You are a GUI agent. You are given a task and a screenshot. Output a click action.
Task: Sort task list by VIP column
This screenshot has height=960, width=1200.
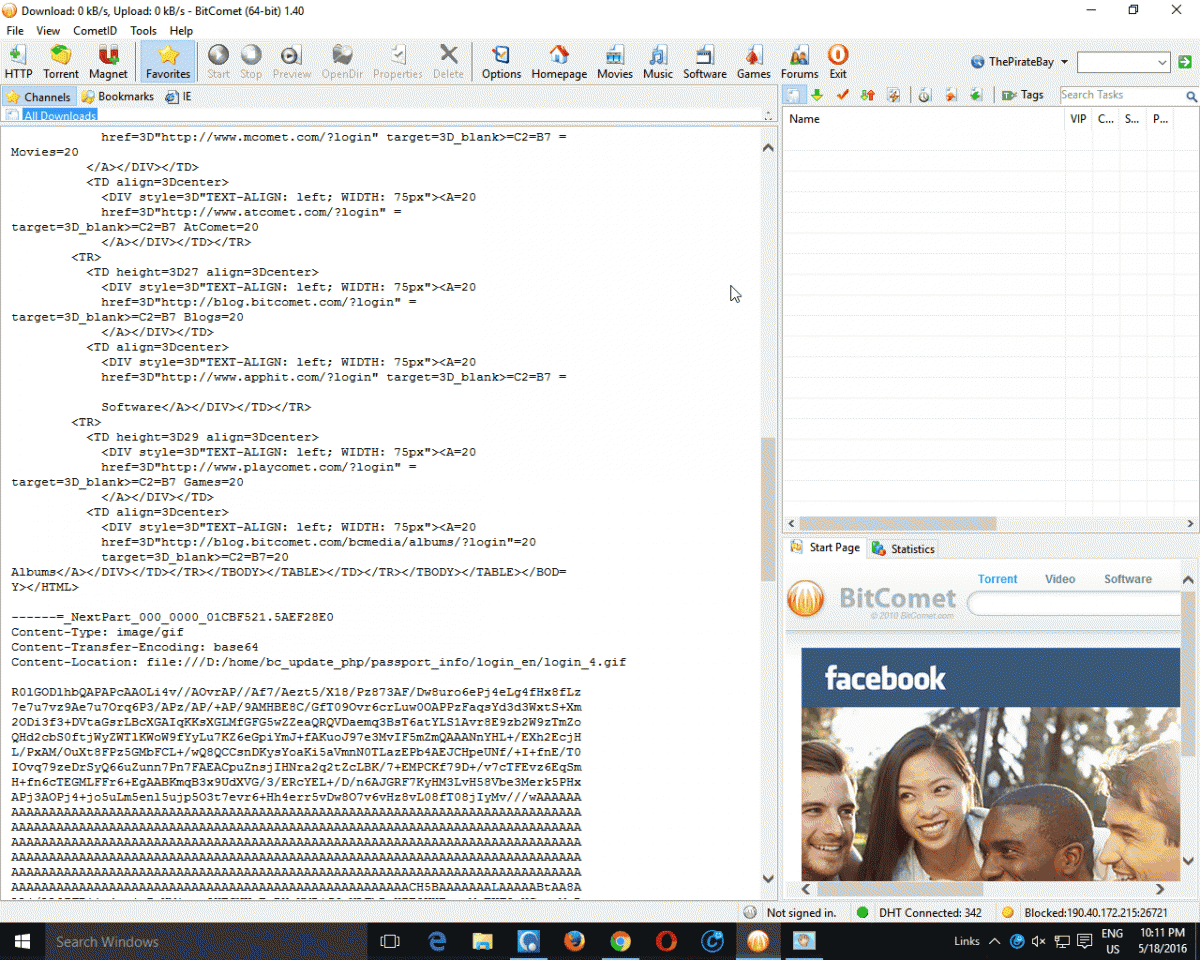(x=1078, y=119)
